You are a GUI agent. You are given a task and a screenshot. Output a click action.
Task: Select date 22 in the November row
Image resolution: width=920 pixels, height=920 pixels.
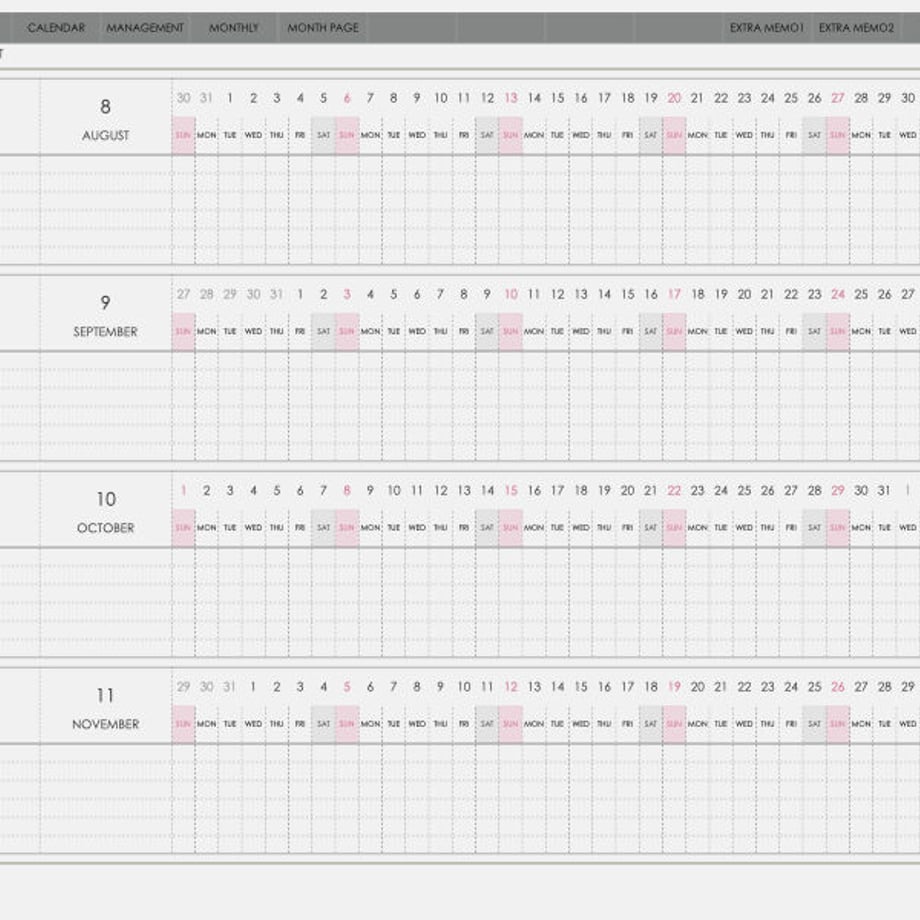(745, 687)
